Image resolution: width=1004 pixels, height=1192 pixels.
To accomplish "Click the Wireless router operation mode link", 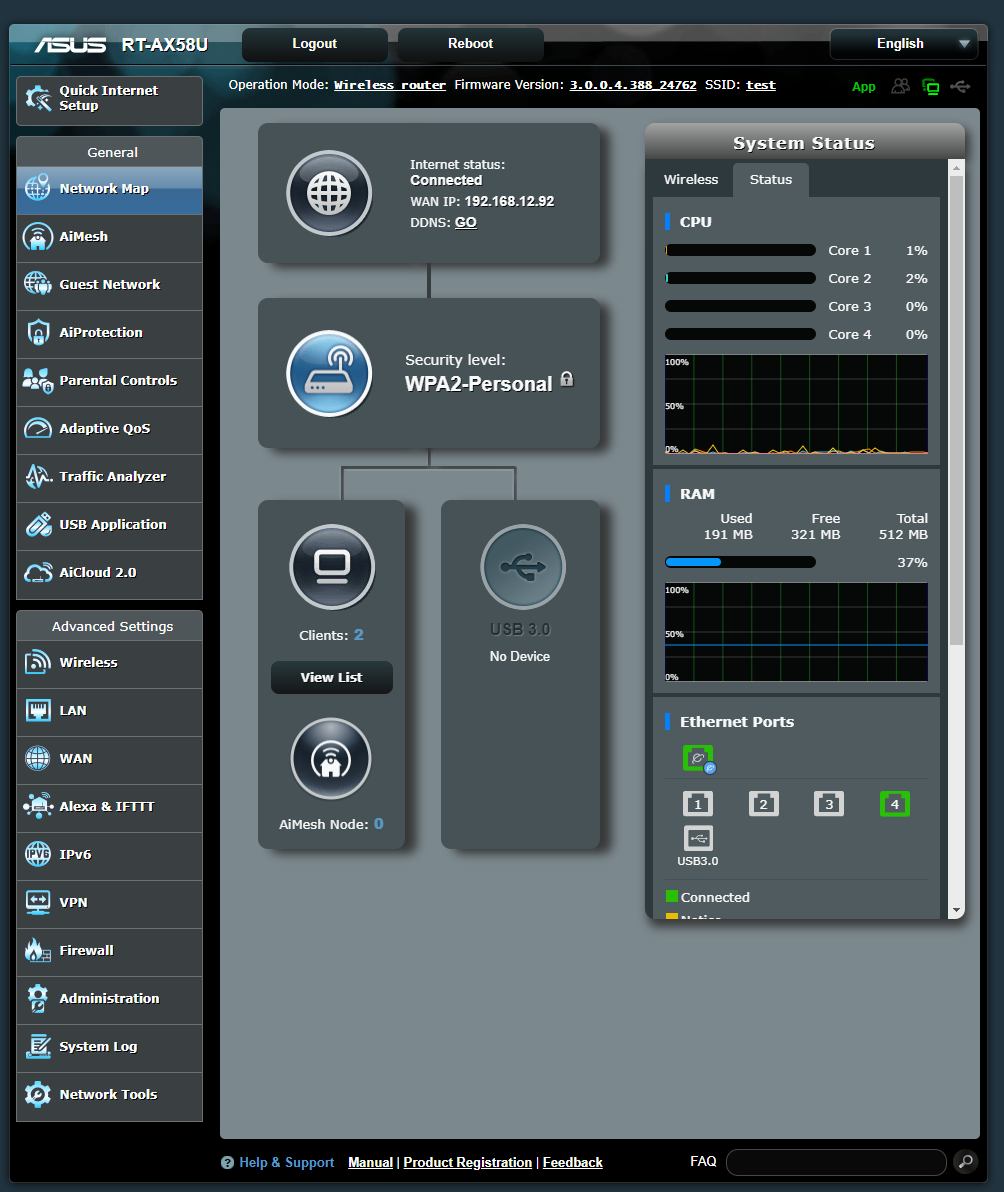I will (390, 85).
